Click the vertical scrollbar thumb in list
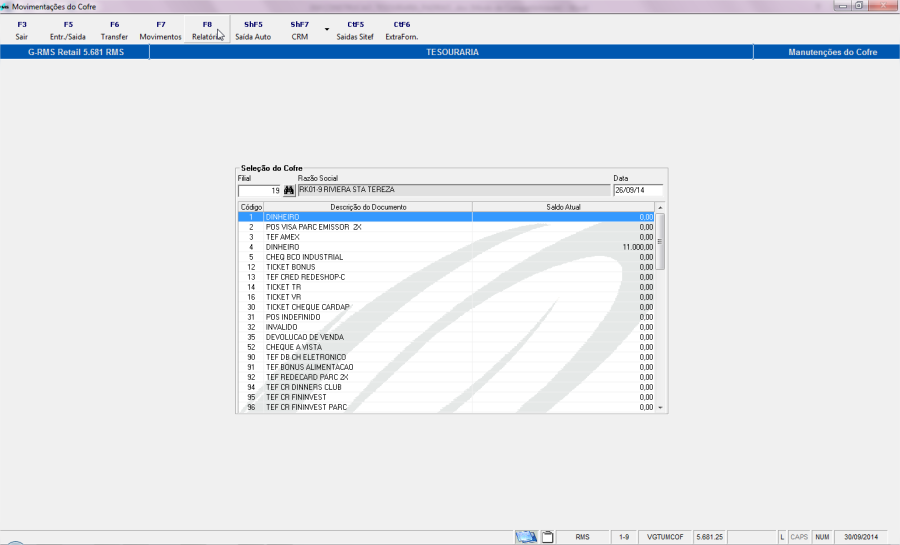 point(660,241)
